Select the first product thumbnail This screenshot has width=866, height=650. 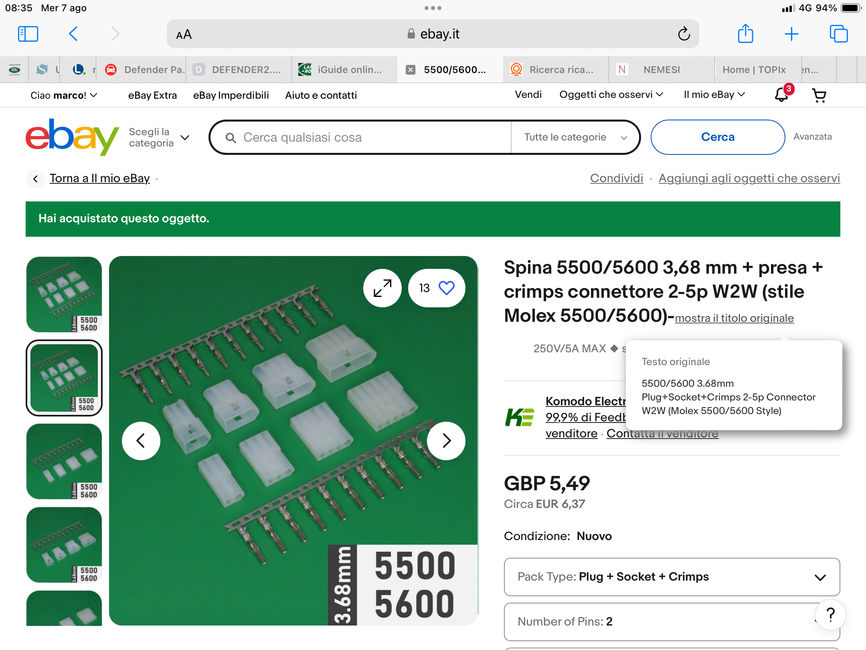tap(64, 294)
